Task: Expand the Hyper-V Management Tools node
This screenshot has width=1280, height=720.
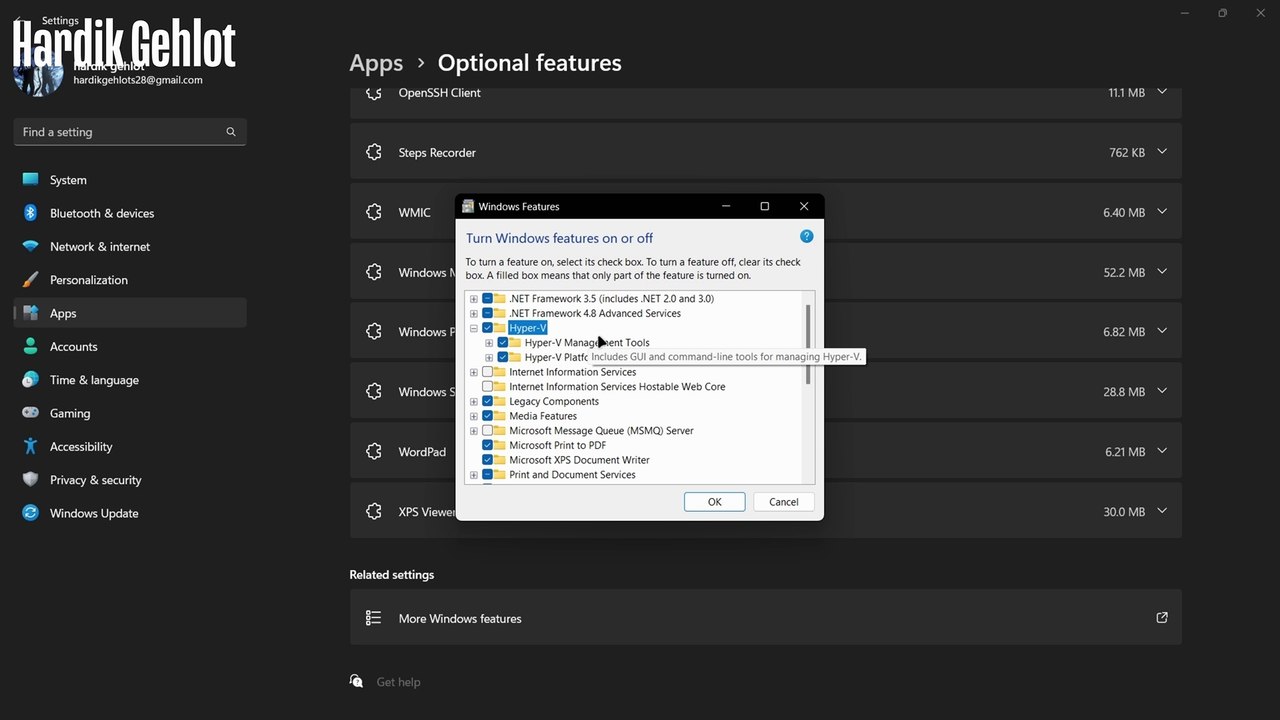Action: point(489,343)
